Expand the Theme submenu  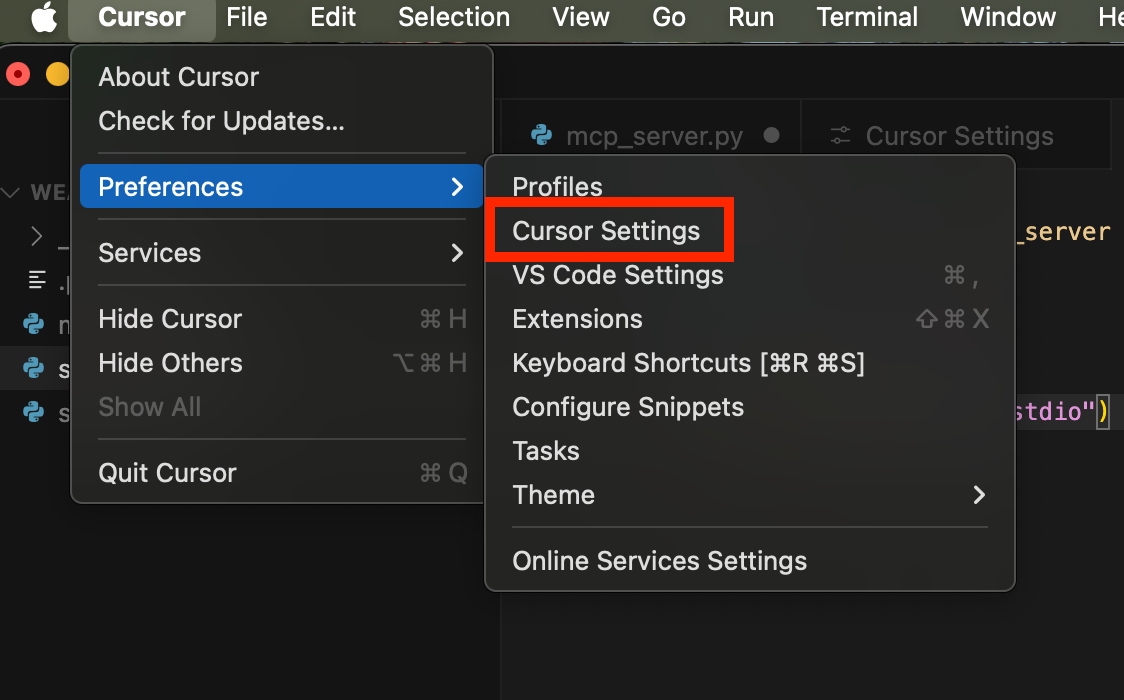(750, 495)
